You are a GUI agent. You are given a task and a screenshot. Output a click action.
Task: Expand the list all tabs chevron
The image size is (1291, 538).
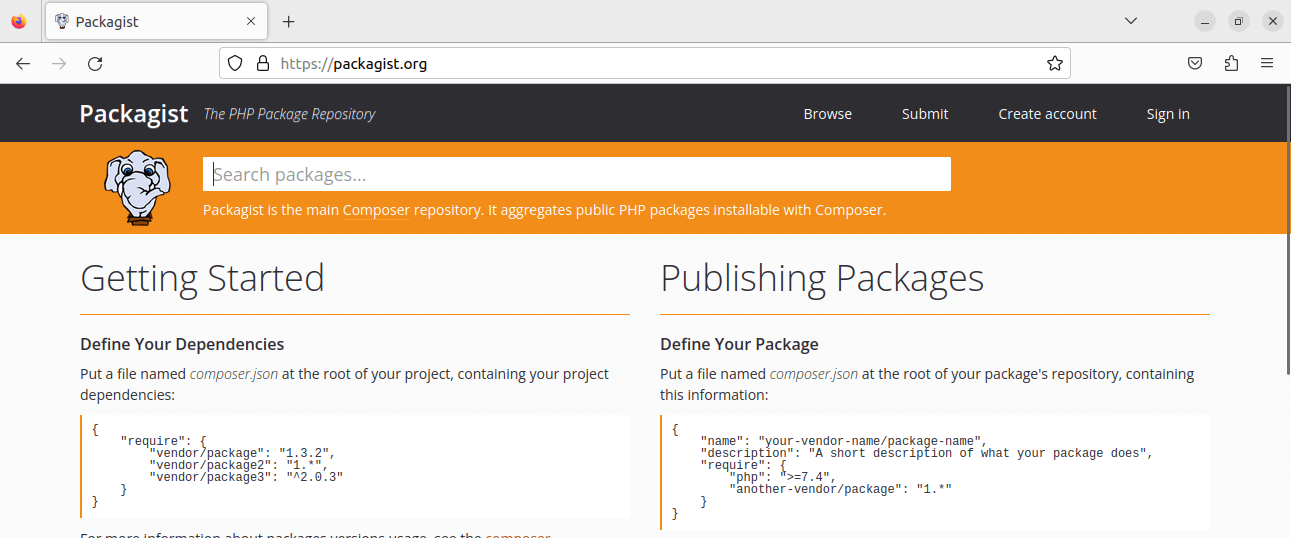point(1131,21)
